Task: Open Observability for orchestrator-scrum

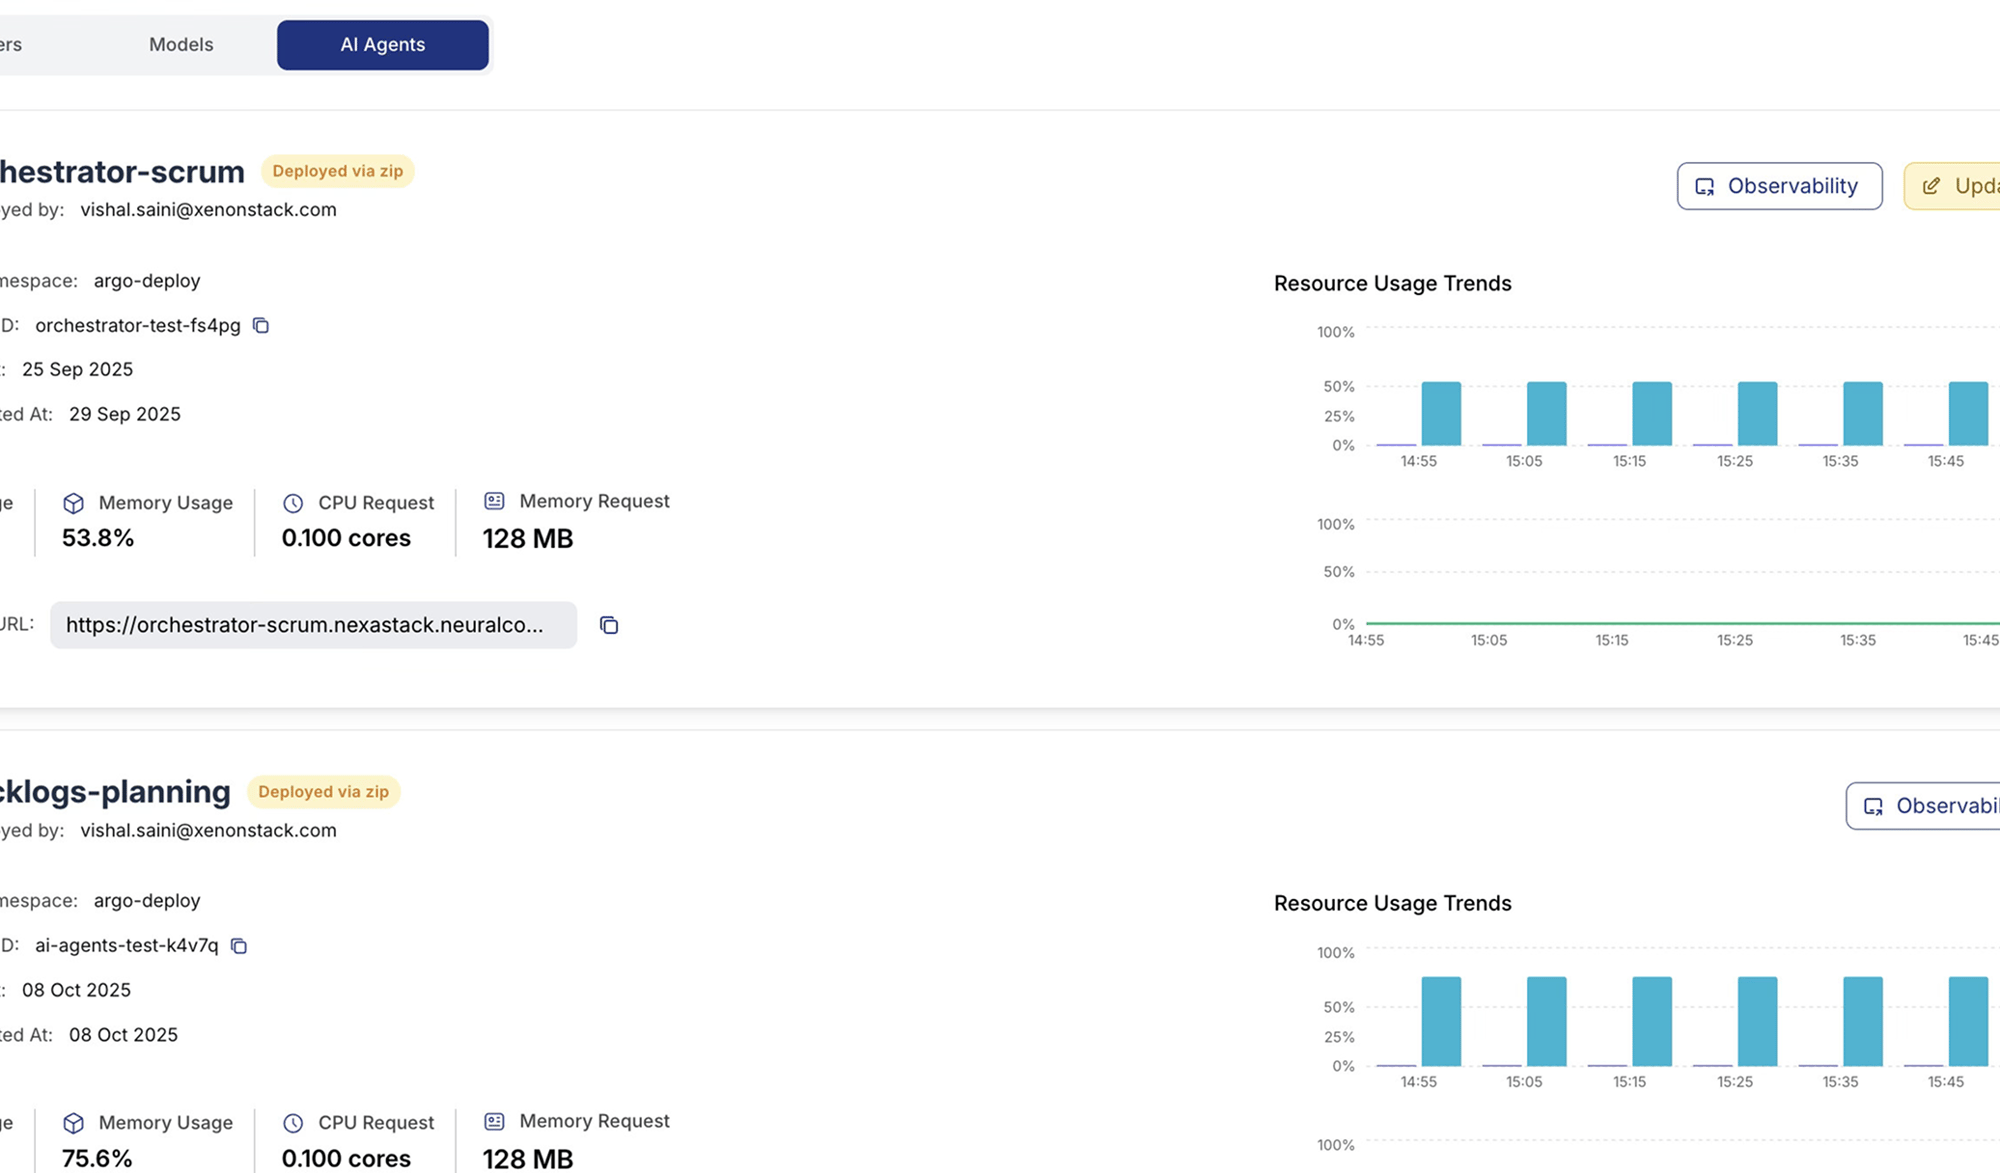Action: coord(1779,186)
